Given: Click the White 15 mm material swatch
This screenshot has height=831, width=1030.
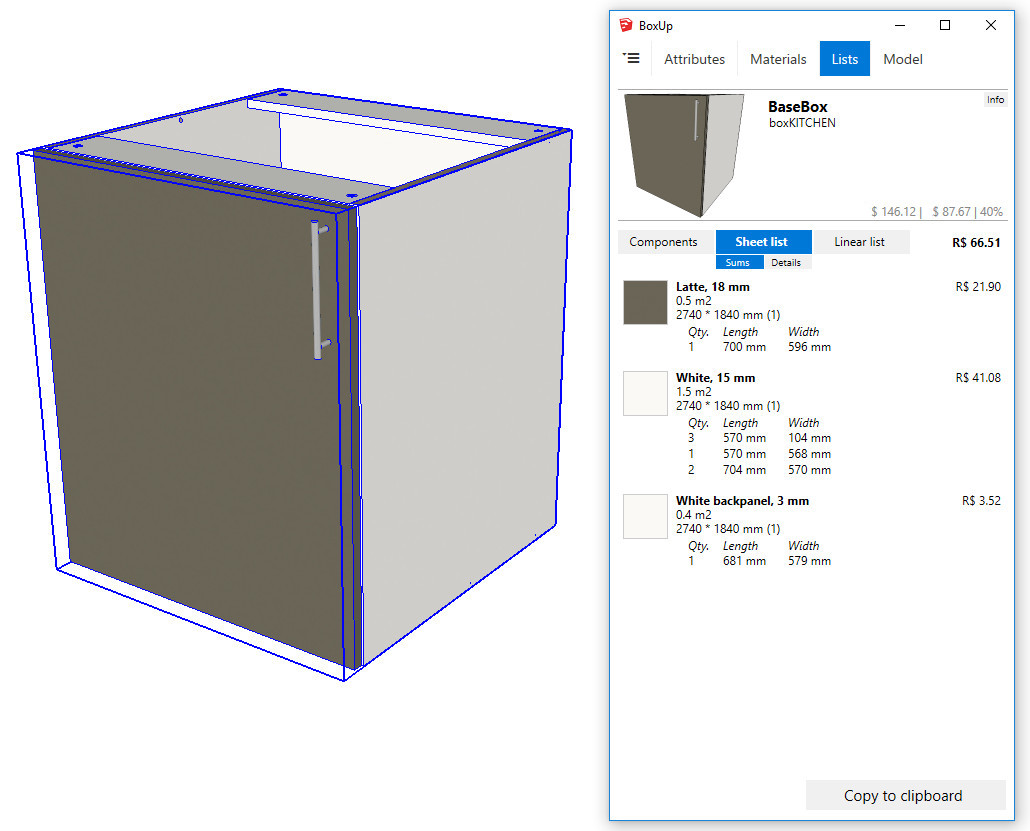Looking at the screenshot, I should tap(644, 393).
